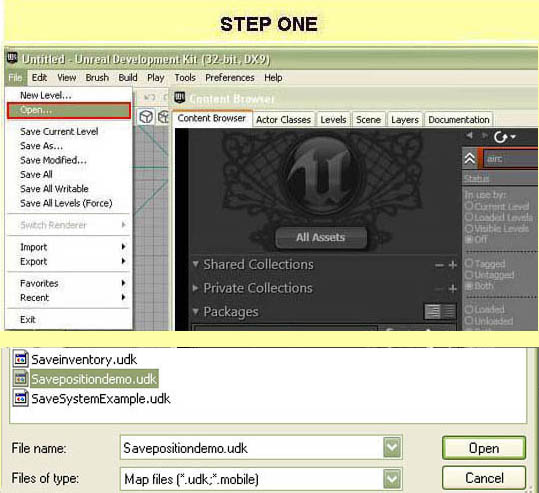Screen dimensions: 539x493
Task: Select Save All Levels (Force)
Action: tap(69, 203)
